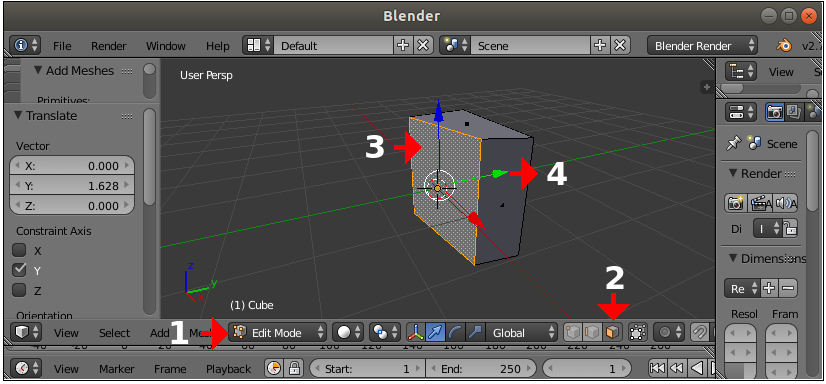826x384 pixels.
Task: Add new scene with plus button
Action: click(599, 45)
